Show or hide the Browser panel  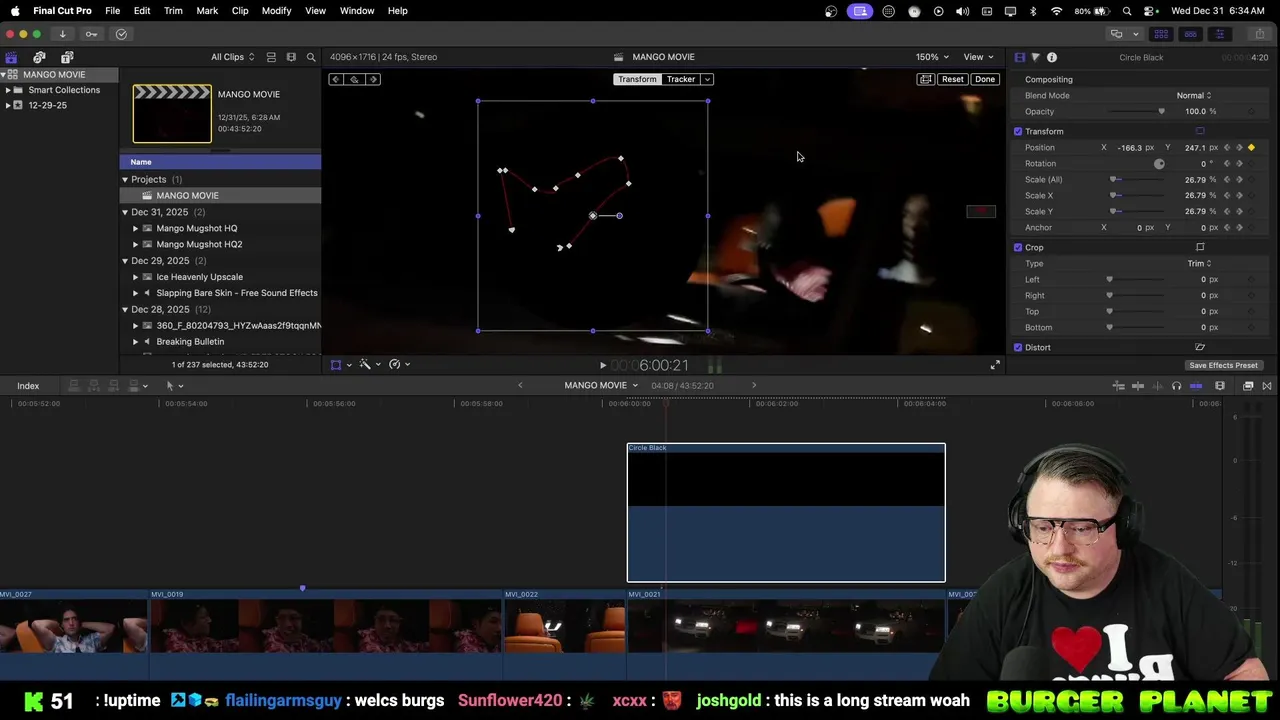coord(1161,34)
